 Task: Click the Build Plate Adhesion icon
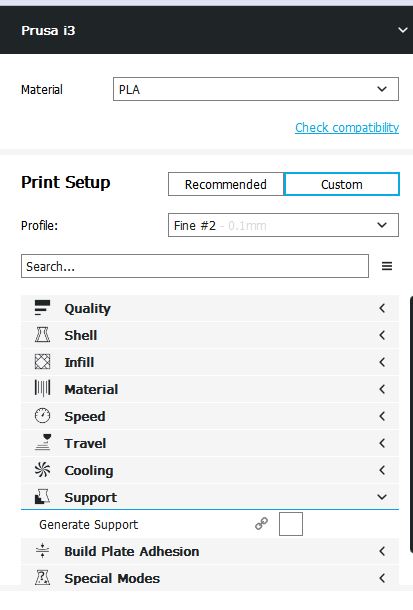click(x=42, y=550)
